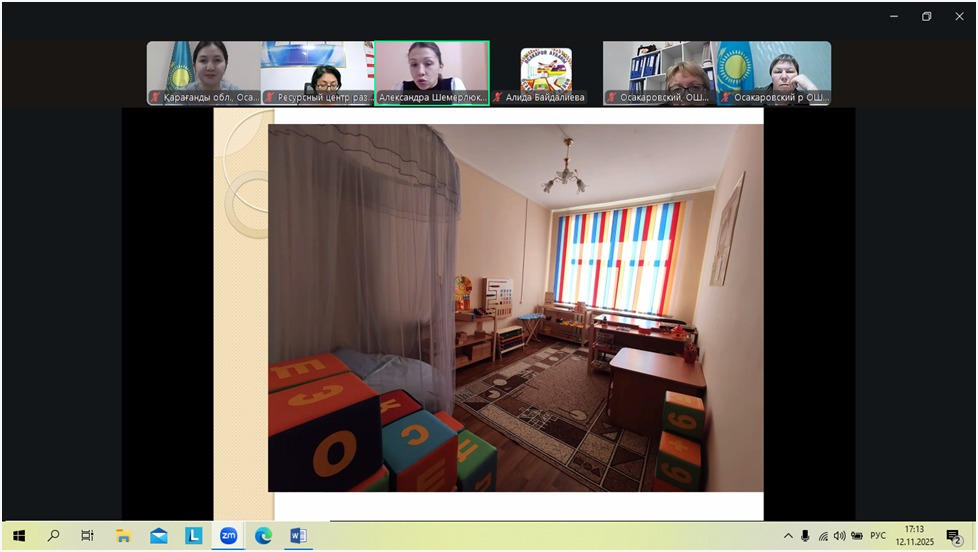Image resolution: width=978 pixels, height=552 pixels.
Task: Select Алида Байдалиева's participant tile
Action: coord(546,72)
